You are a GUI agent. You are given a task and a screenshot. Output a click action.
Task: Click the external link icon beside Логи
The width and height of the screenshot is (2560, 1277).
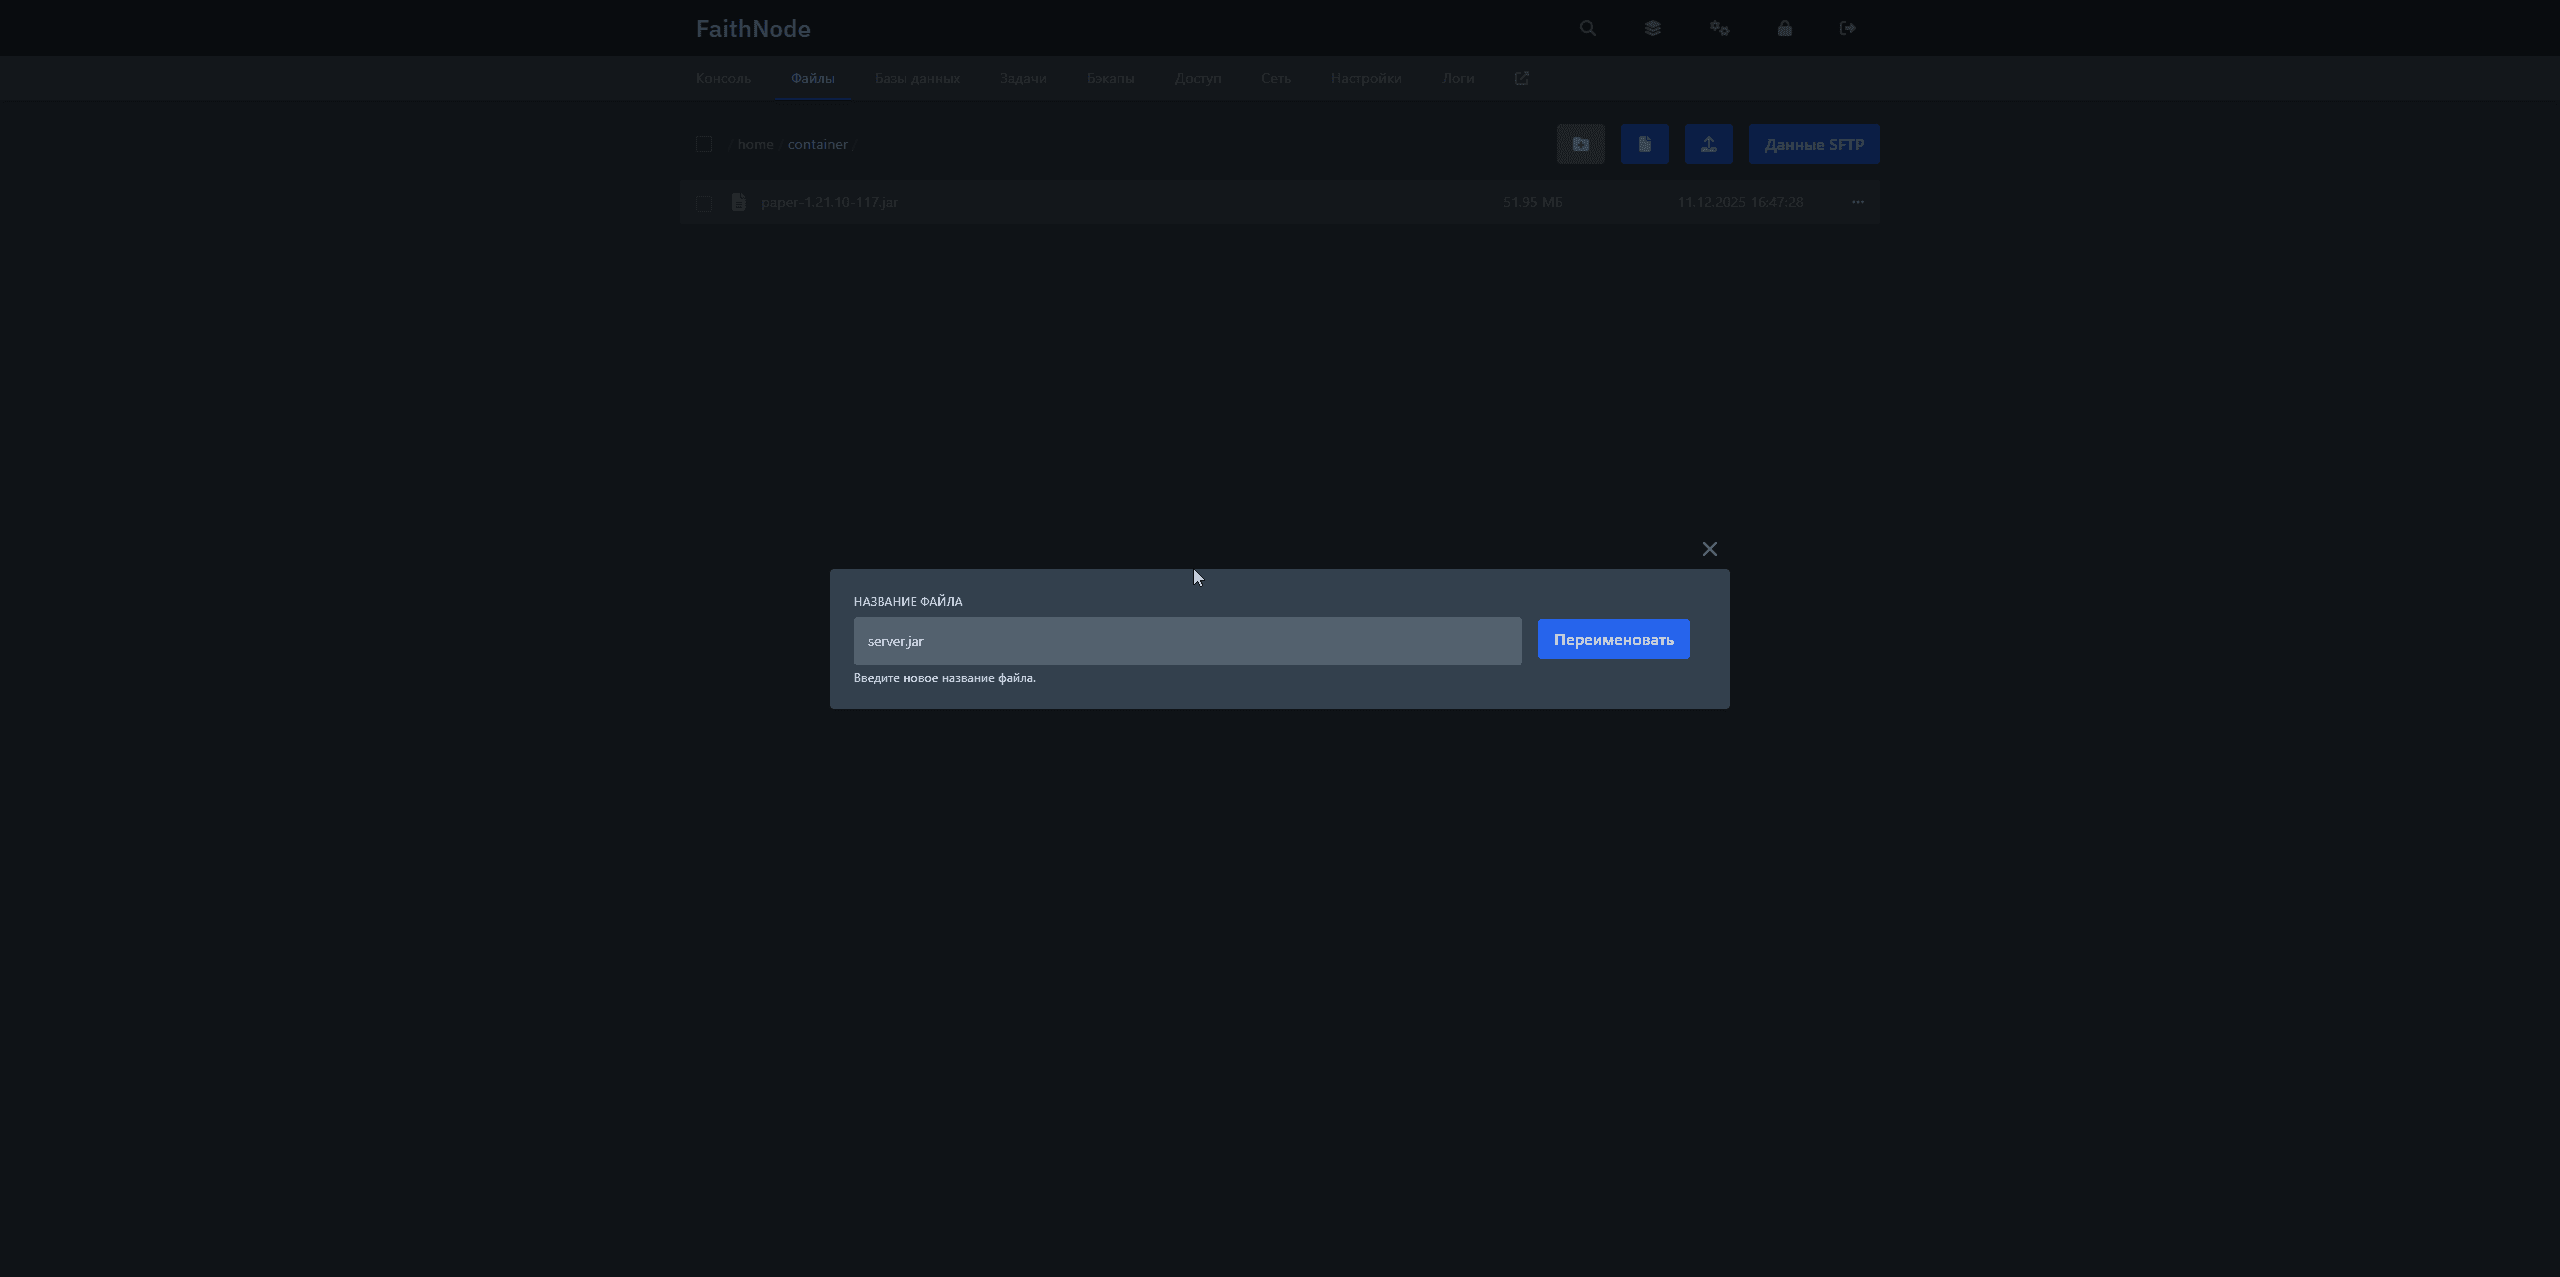coord(1521,78)
